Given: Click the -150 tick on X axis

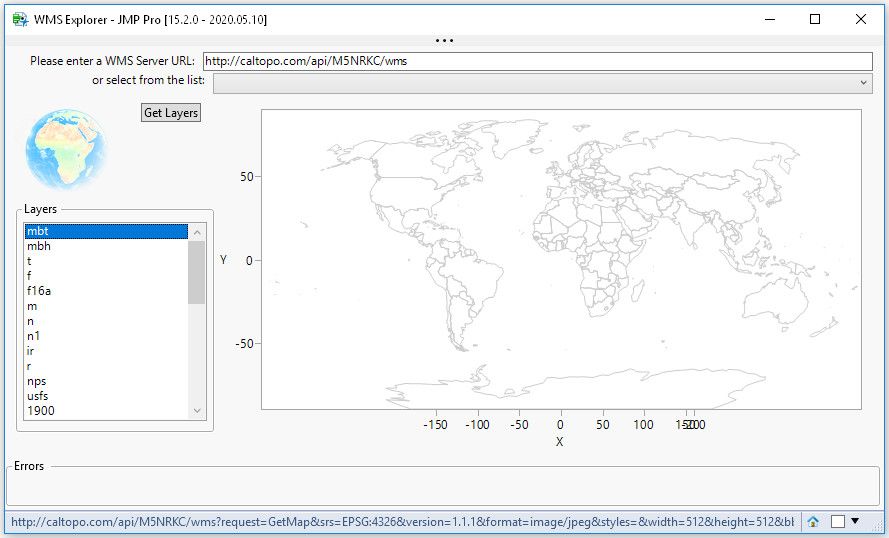Looking at the screenshot, I should (435, 425).
